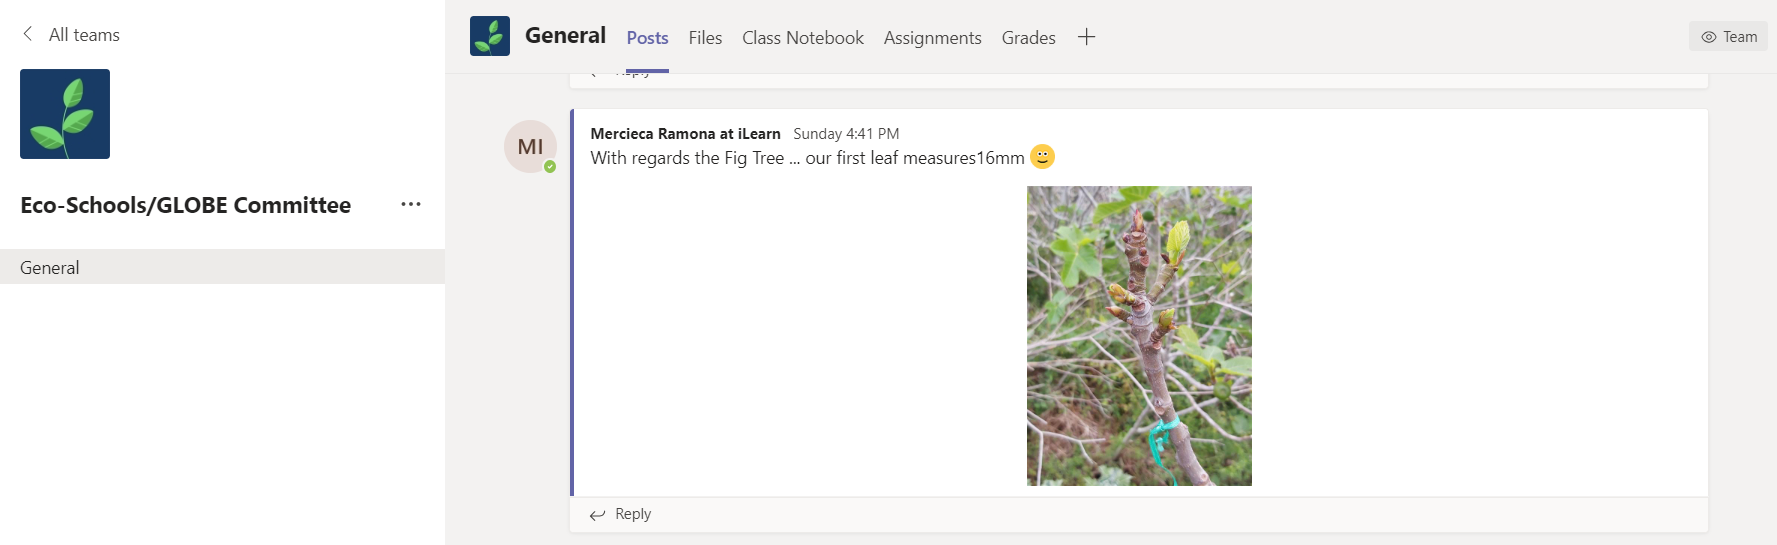
Task: Click the small leaf channel icon in header
Action: (490, 36)
